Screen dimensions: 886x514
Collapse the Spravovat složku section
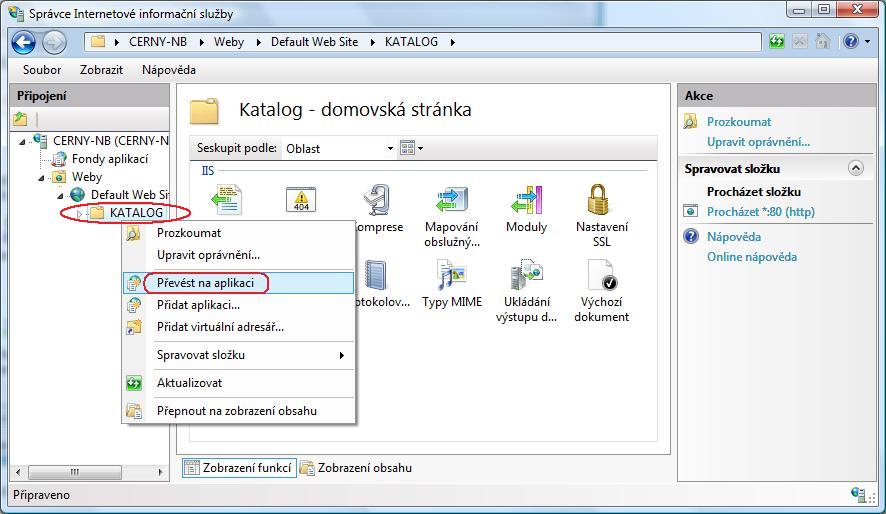point(855,168)
